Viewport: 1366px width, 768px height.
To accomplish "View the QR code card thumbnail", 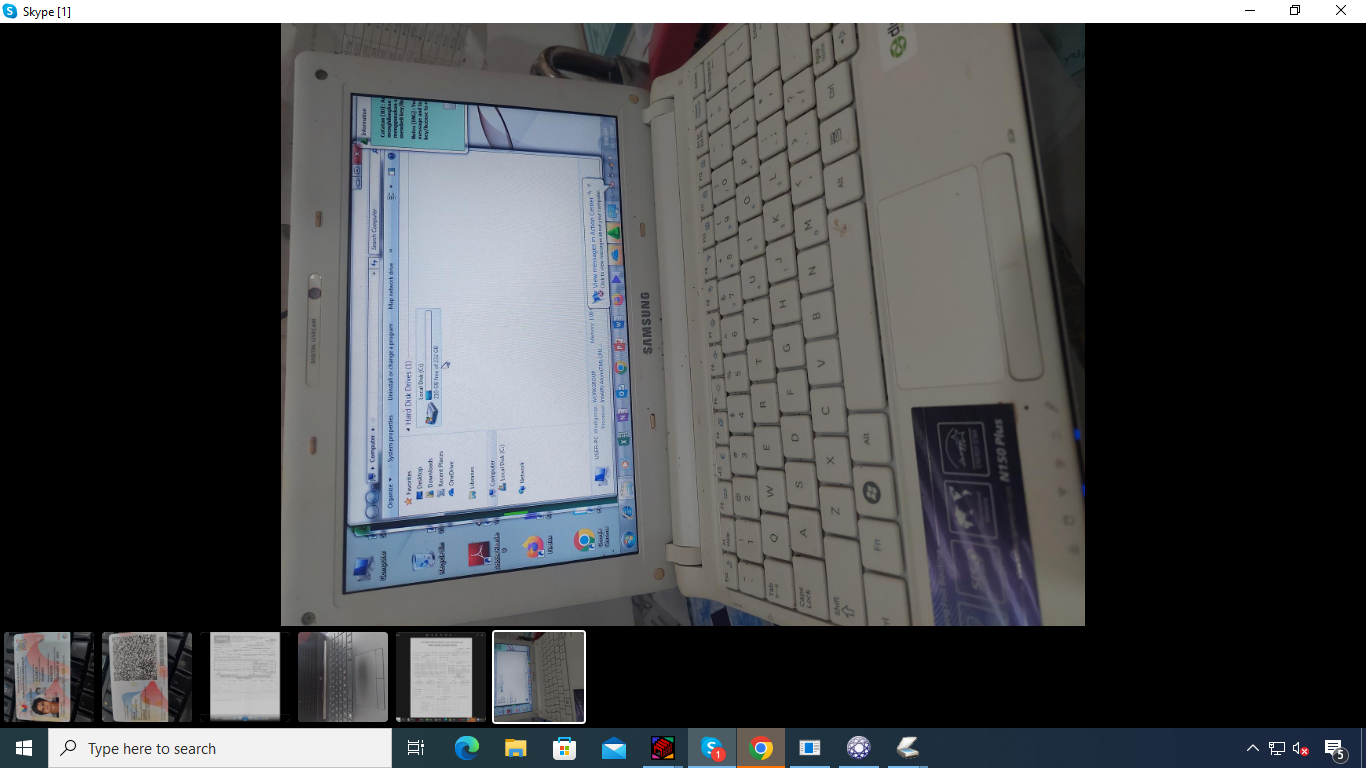I will [147, 677].
